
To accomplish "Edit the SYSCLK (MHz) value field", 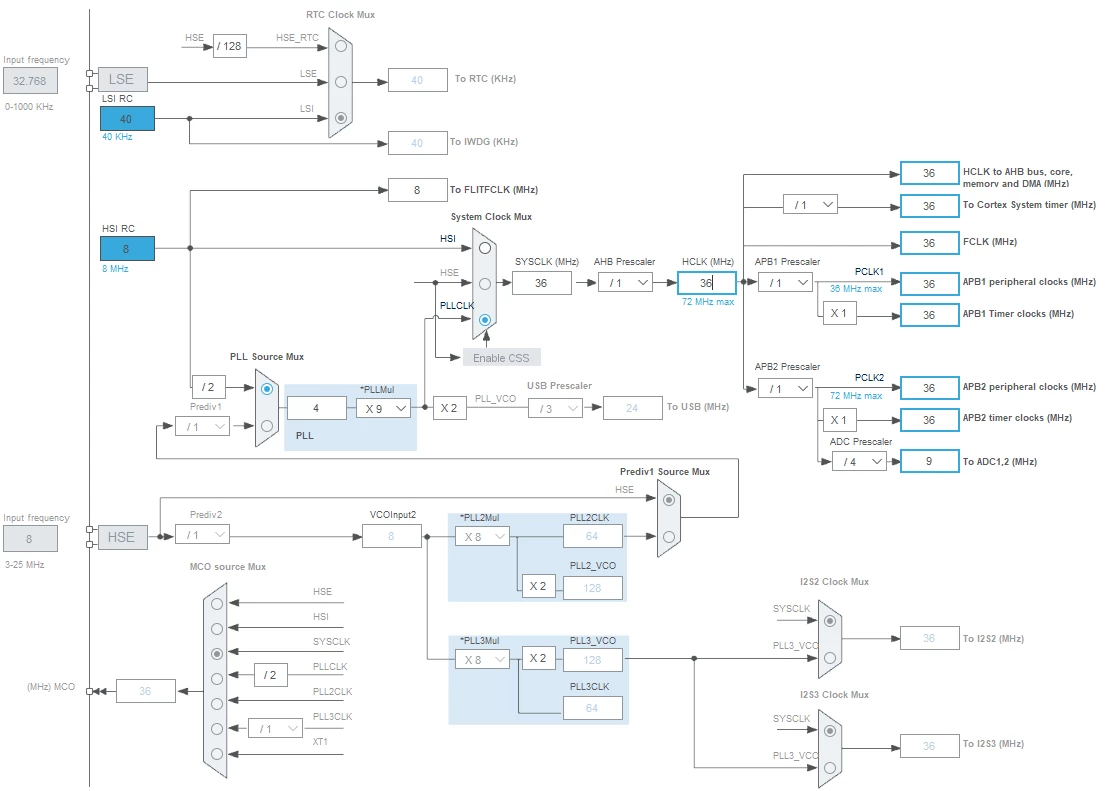I will [541, 283].
